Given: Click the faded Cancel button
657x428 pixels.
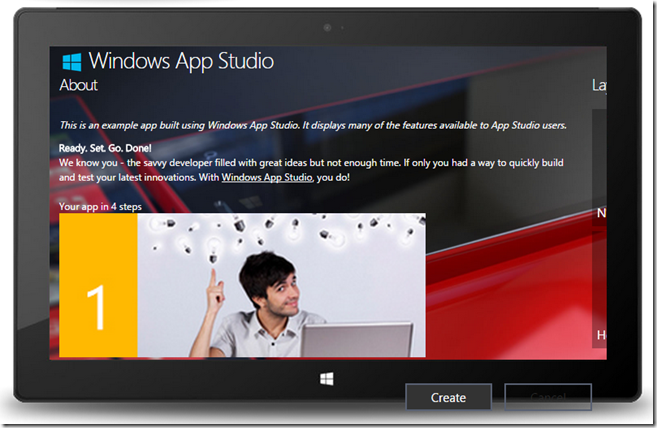Looking at the screenshot, I should [x=548, y=397].
